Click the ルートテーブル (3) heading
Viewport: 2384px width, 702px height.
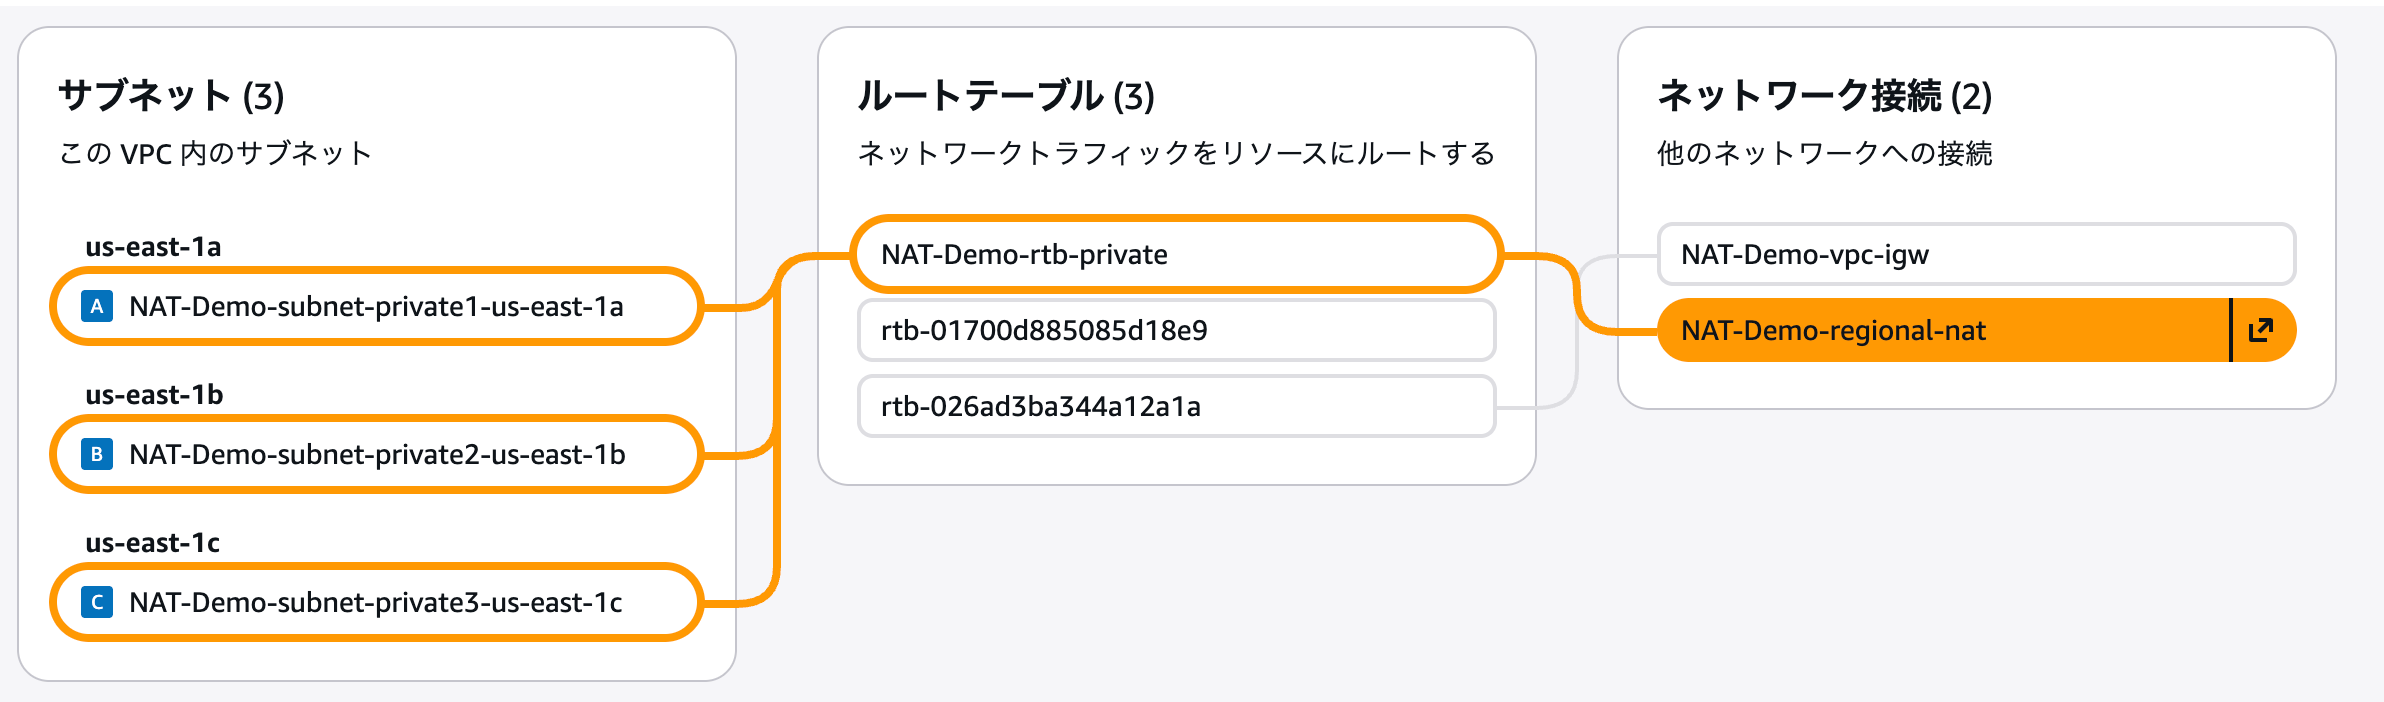tap(1005, 96)
